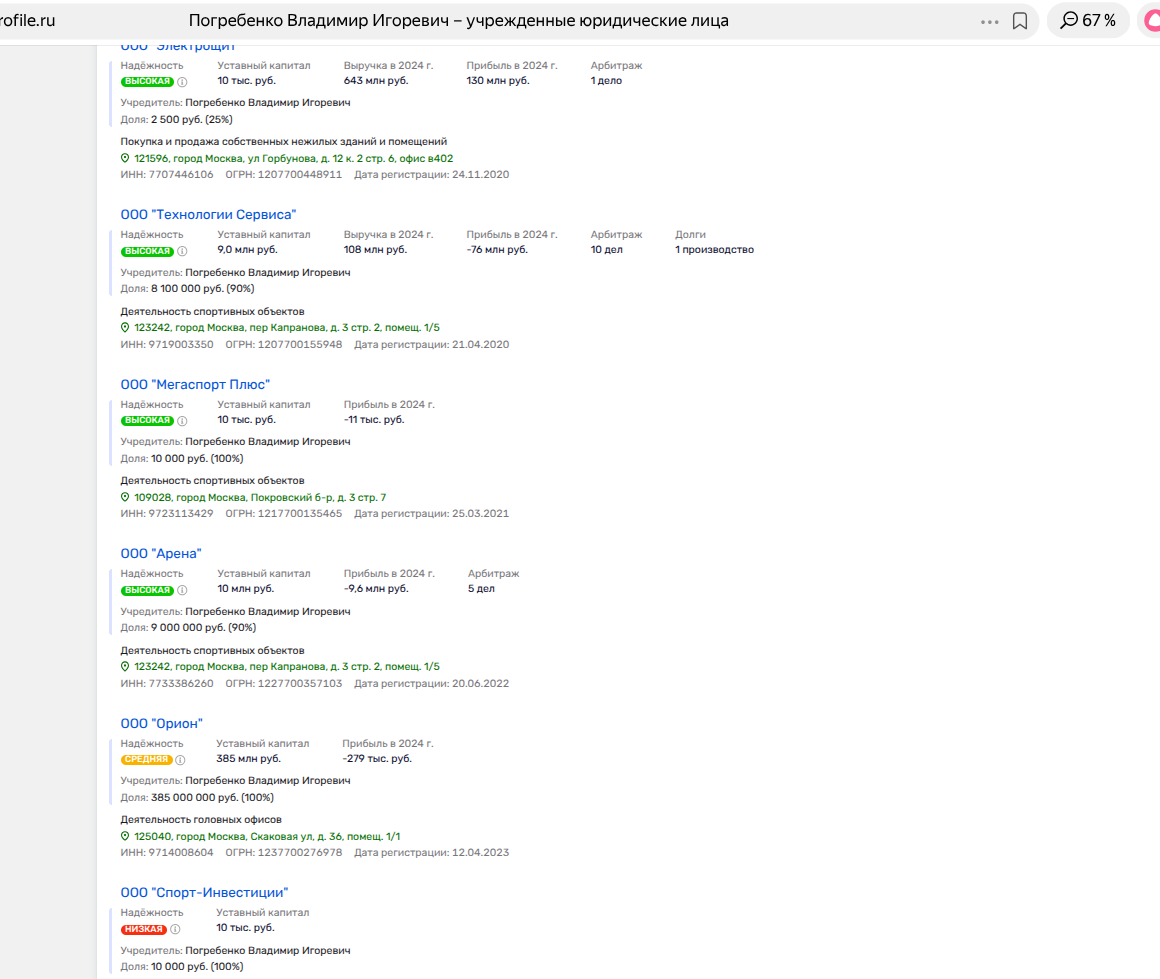Bookmark this page with the bookmark icon
Screen dimensions: 1160x979
[1020, 21]
